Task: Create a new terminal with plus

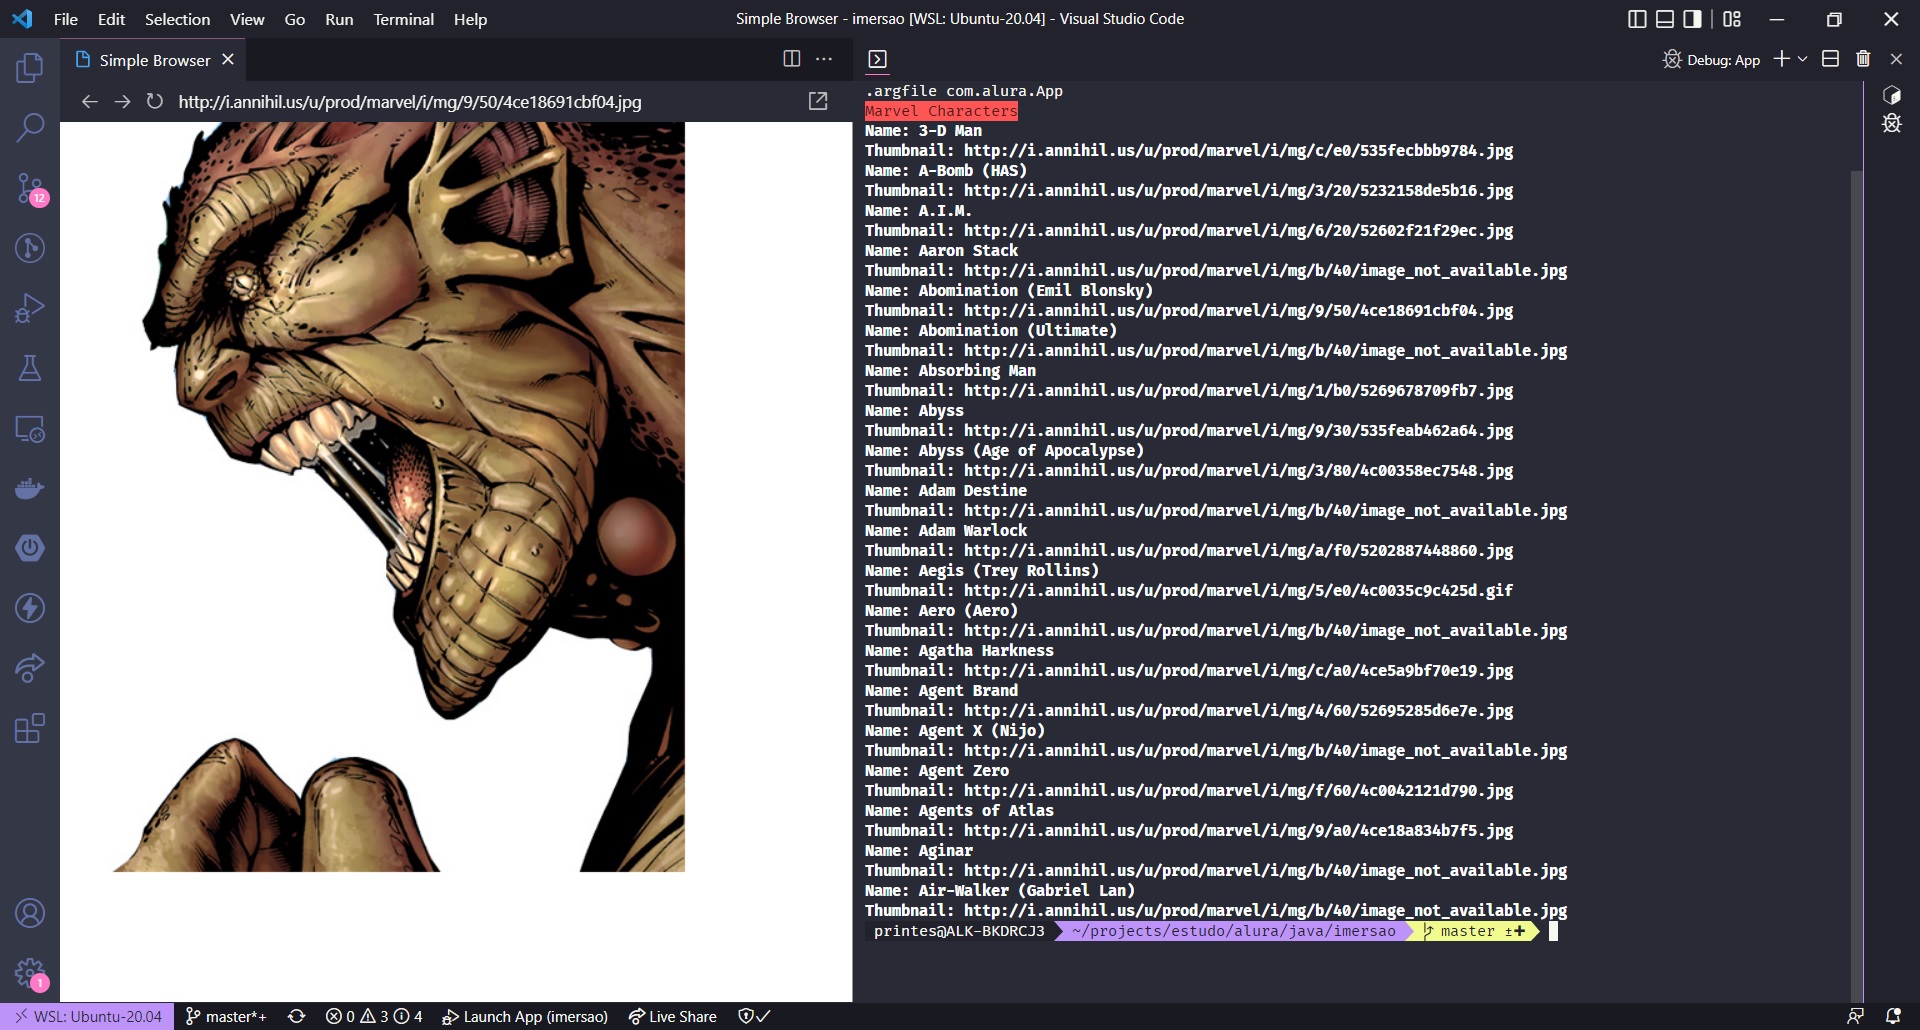Action: 1781,59
